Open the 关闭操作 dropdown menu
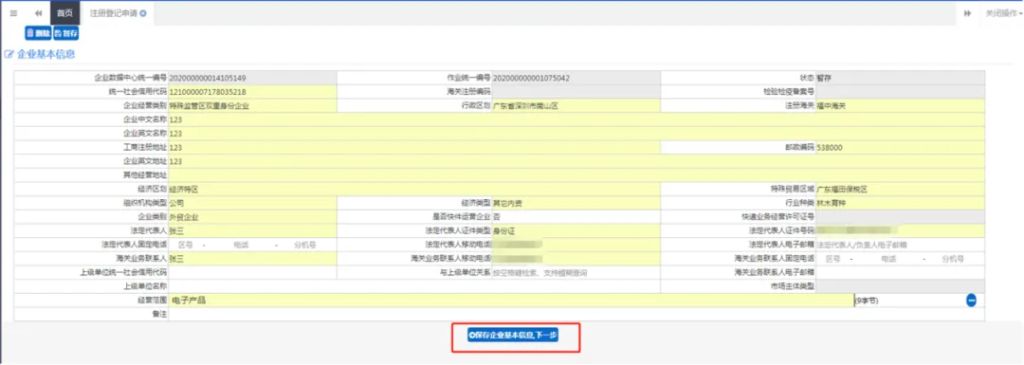The width and height of the screenshot is (1024, 365). 1004,13
